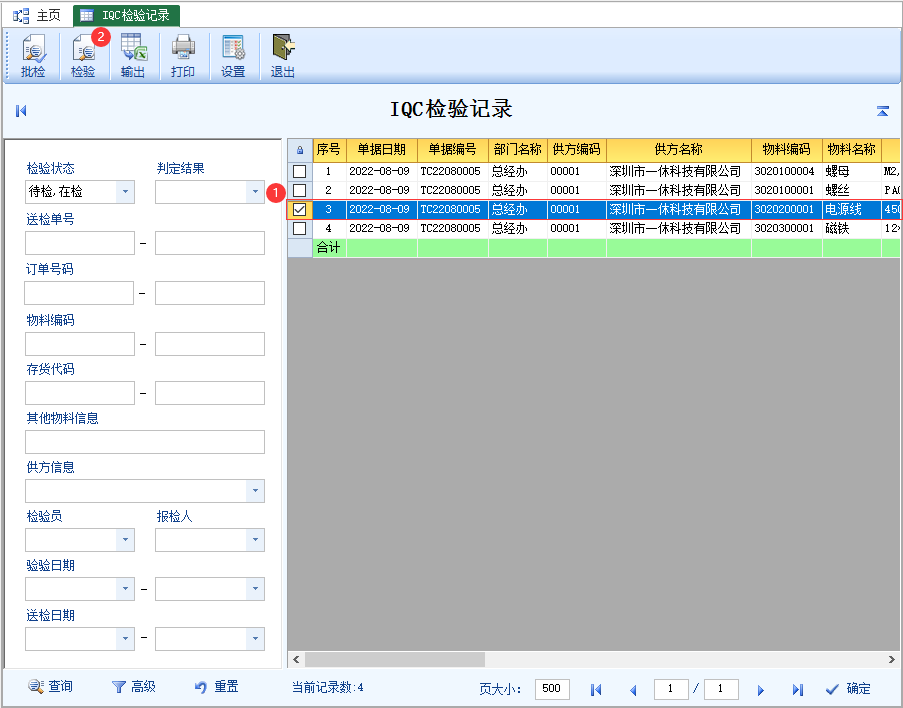Click the 送检单号 end input field
The image size is (903, 708).
[x=210, y=243]
